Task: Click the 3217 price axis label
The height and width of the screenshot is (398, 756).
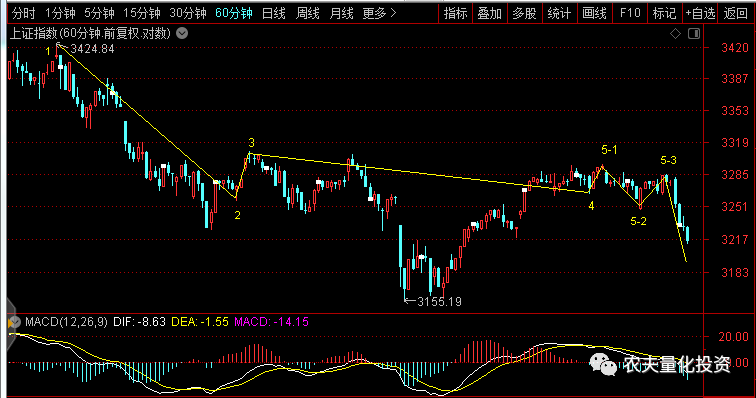Action: pos(735,239)
